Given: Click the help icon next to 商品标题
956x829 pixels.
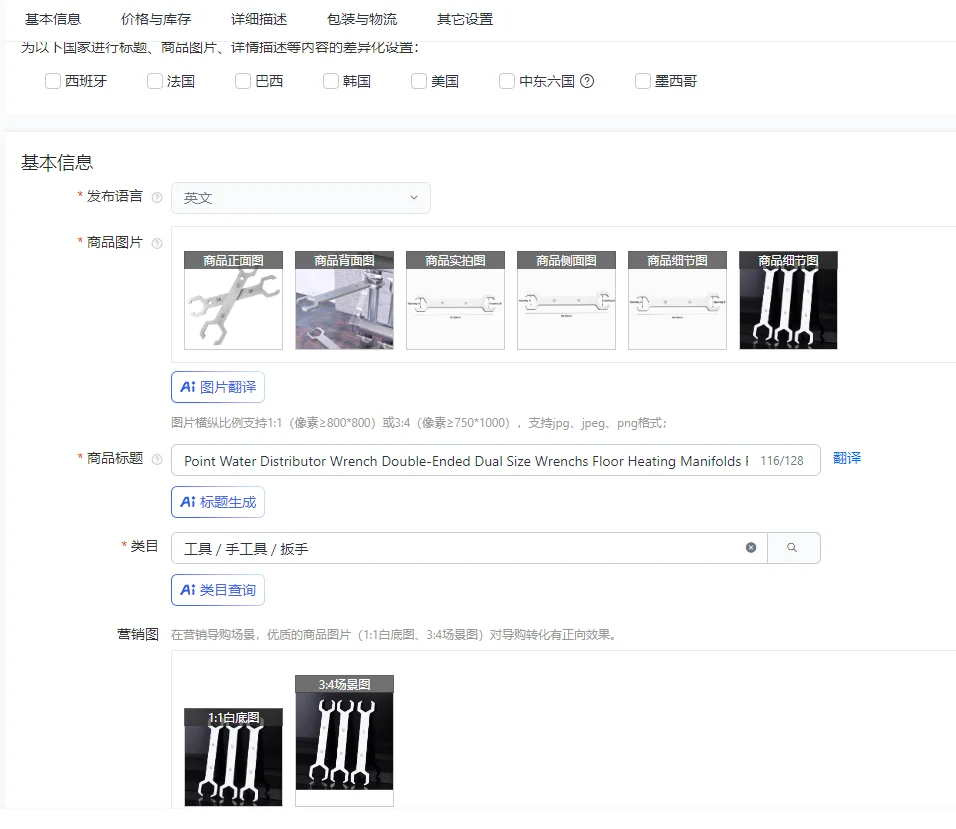Looking at the screenshot, I should point(159,459).
